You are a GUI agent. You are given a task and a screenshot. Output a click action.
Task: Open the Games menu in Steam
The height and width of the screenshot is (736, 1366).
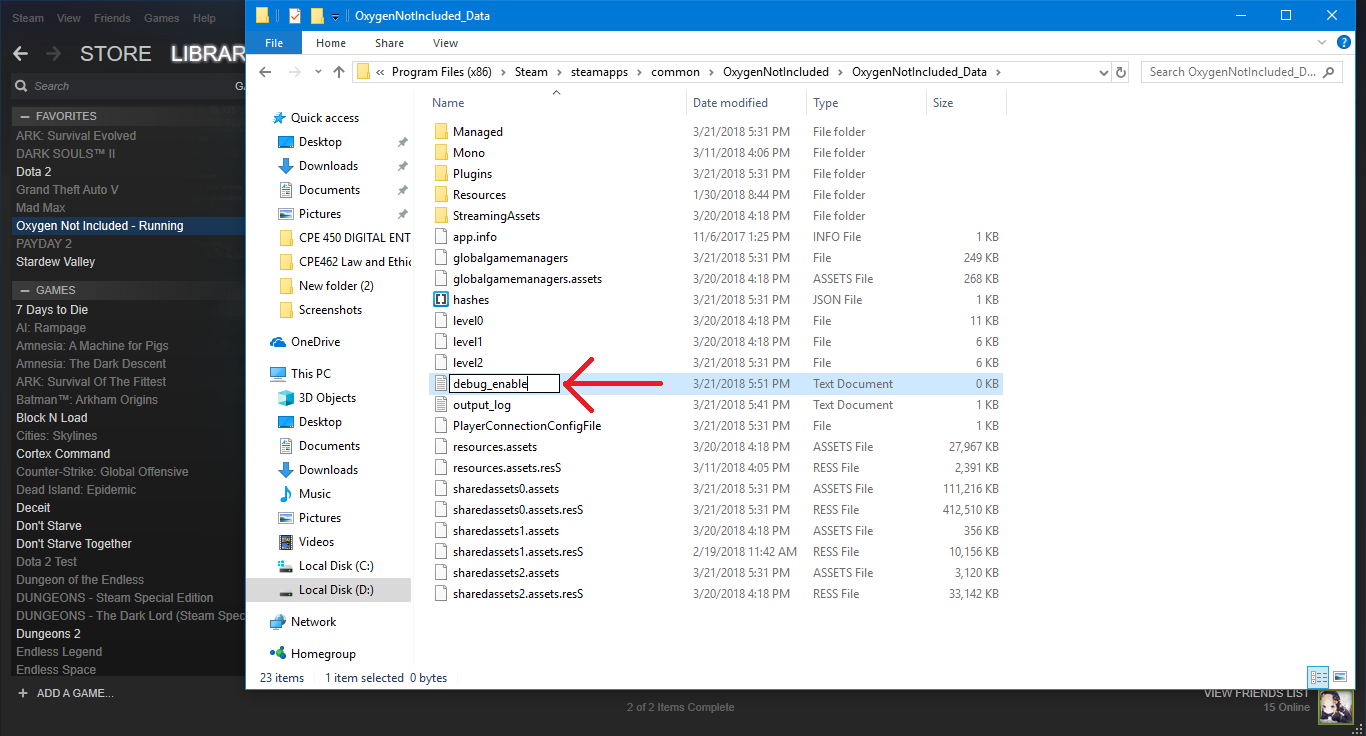[161, 18]
